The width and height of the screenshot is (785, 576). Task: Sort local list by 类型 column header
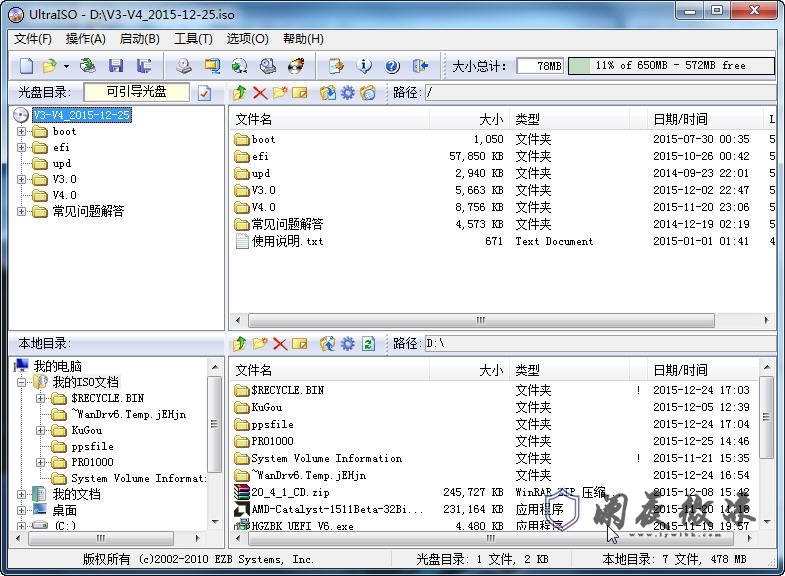tap(570, 371)
